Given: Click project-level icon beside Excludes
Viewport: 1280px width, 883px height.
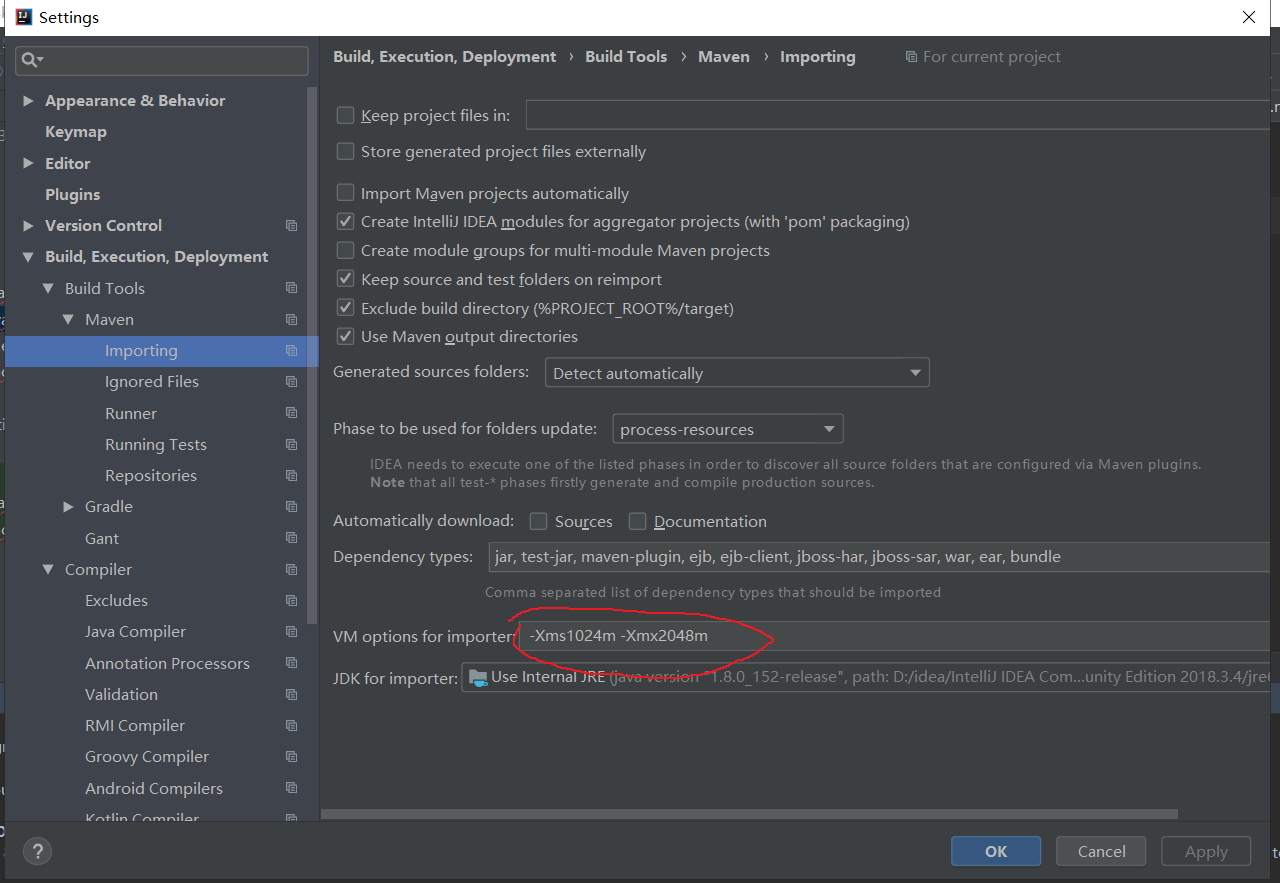Looking at the screenshot, I should tap(291, 601).
